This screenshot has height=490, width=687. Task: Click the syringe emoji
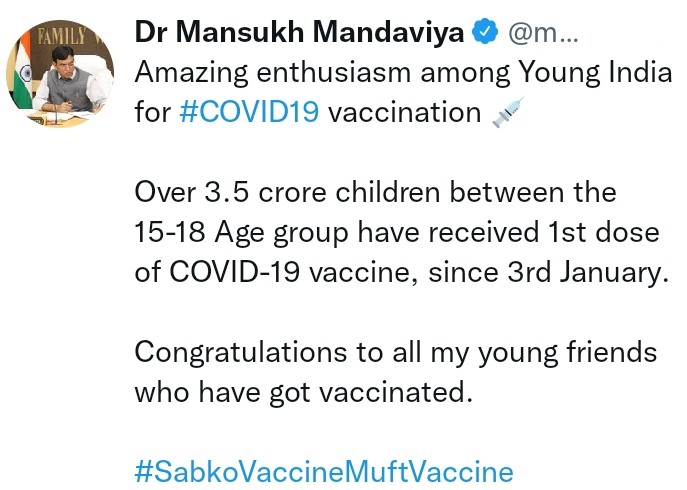pos(509,113)
